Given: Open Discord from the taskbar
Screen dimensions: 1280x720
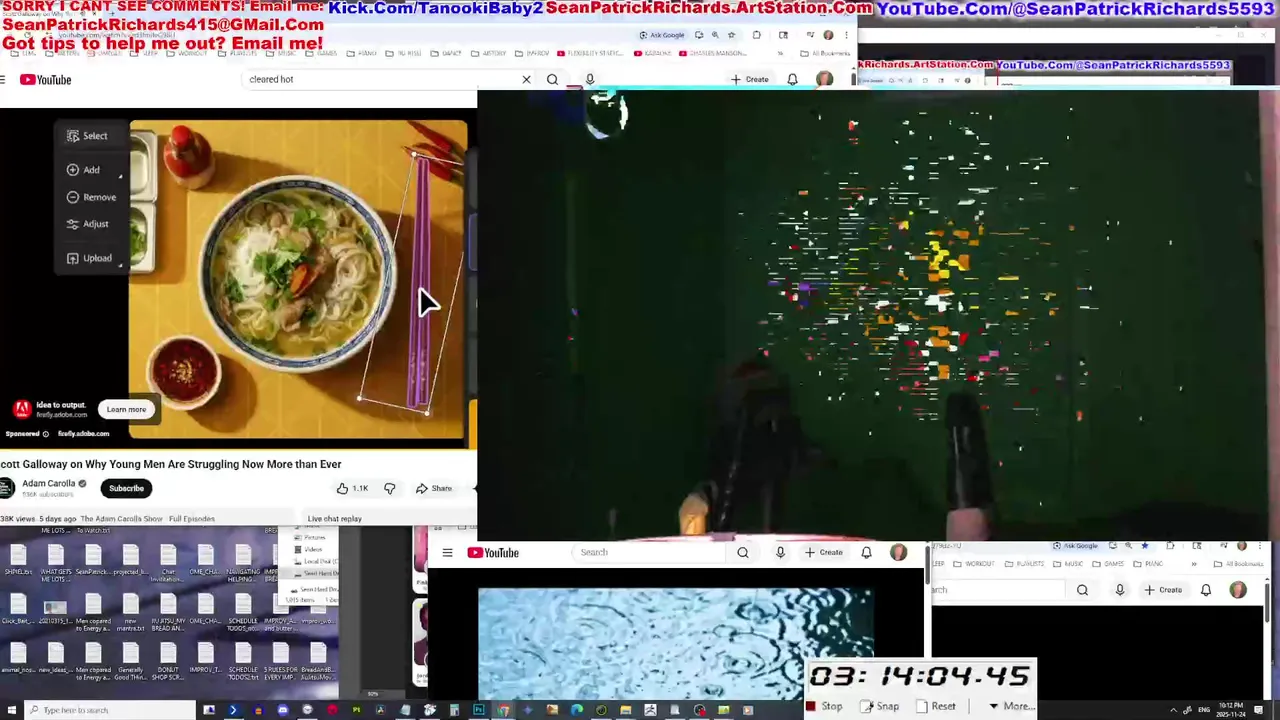Looking at the screenshot, I should tap(282, 710).
